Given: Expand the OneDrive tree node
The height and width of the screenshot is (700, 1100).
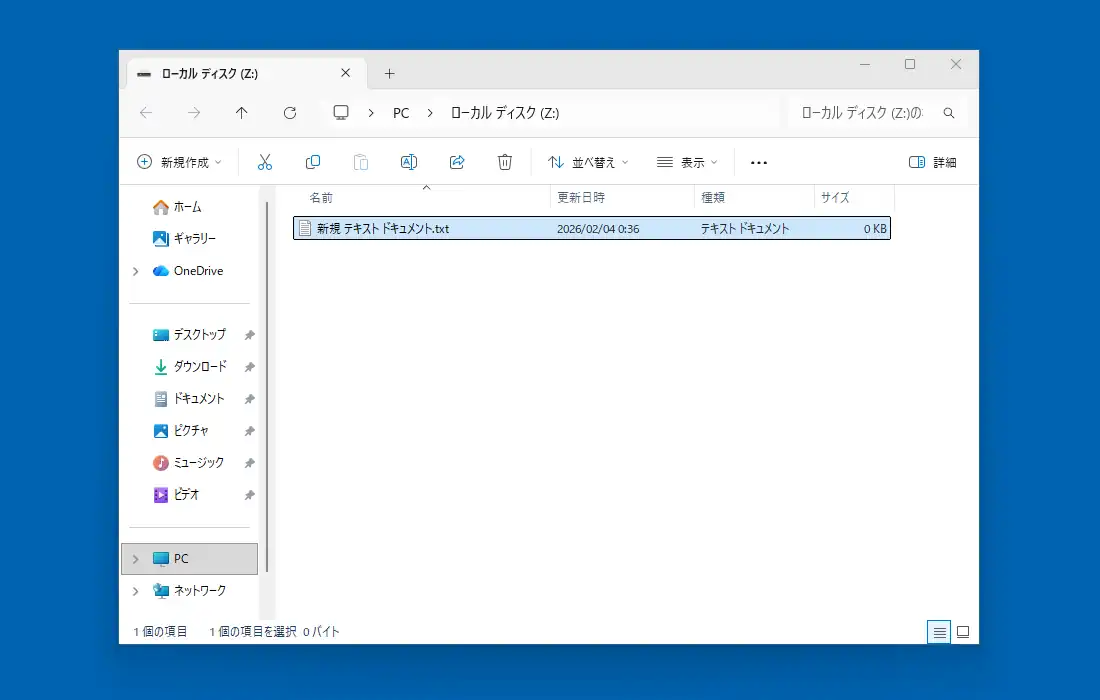Looking at the screenshot, I should pos(136,271).
